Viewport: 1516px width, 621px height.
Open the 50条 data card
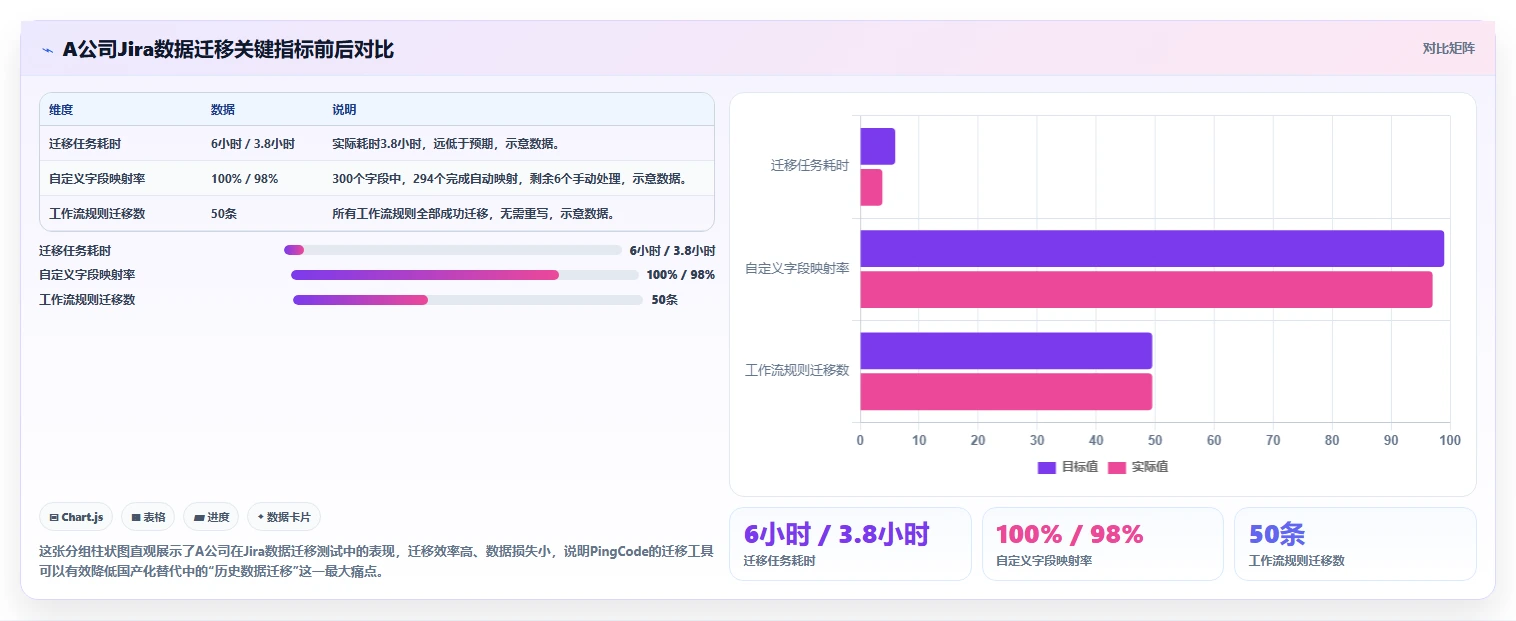[x=1355, y=544]
